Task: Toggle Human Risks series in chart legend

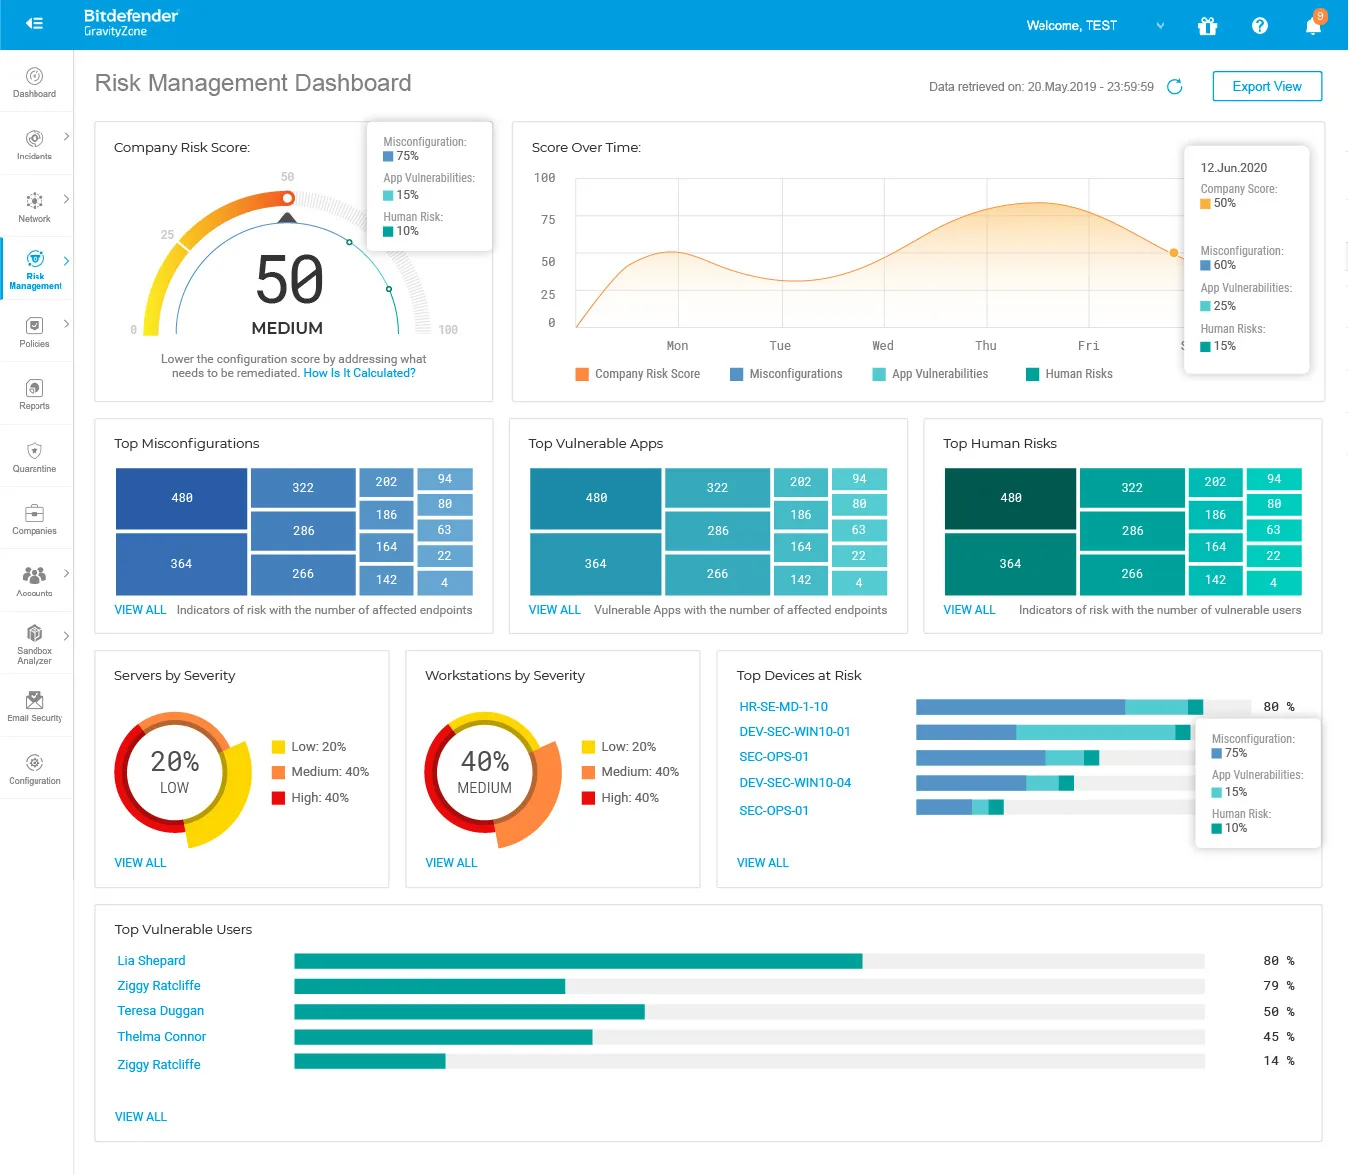Action: point(1069,374)
